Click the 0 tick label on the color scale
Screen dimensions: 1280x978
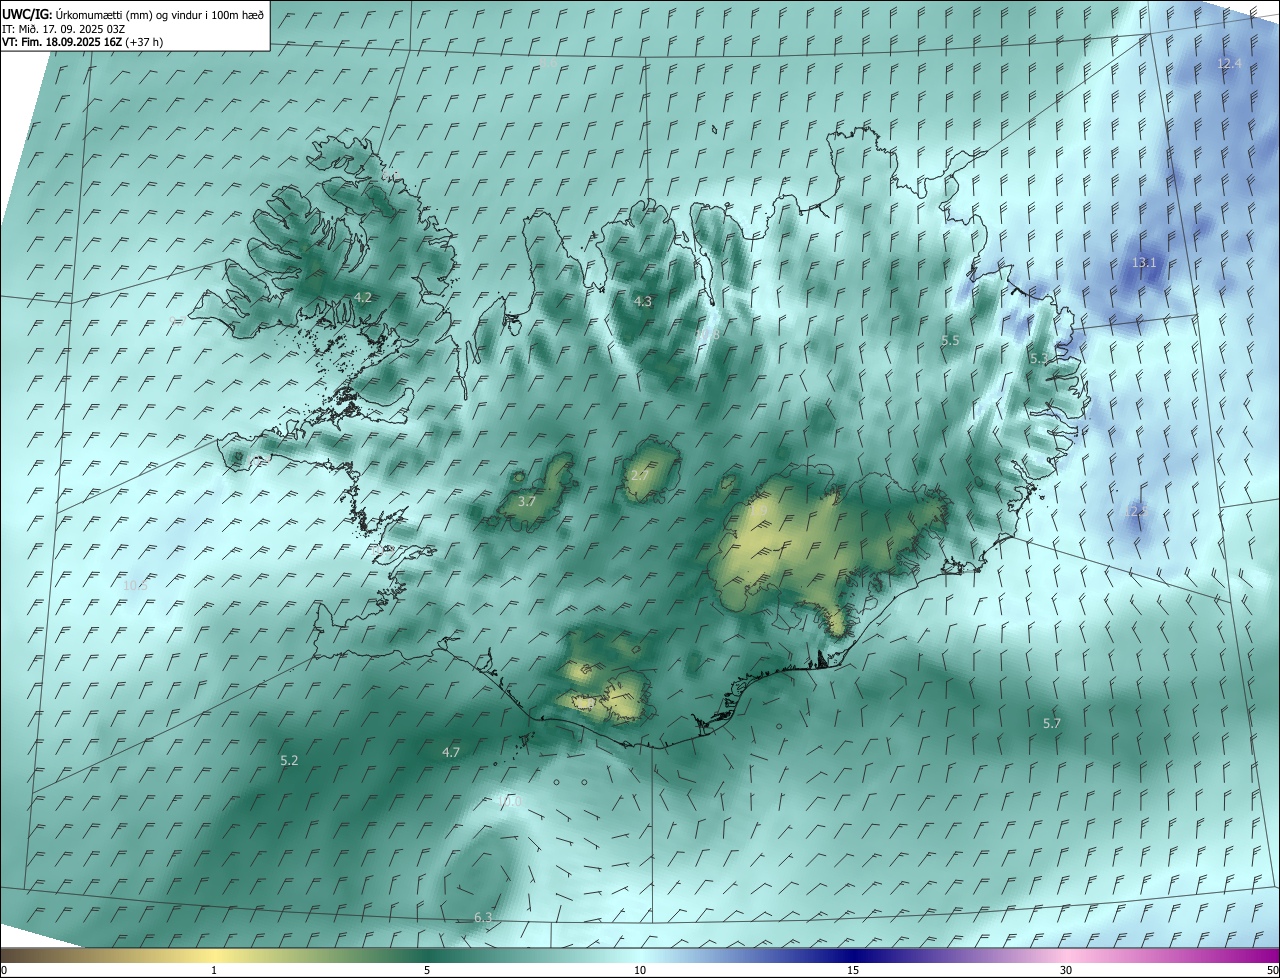coord(4,970)
